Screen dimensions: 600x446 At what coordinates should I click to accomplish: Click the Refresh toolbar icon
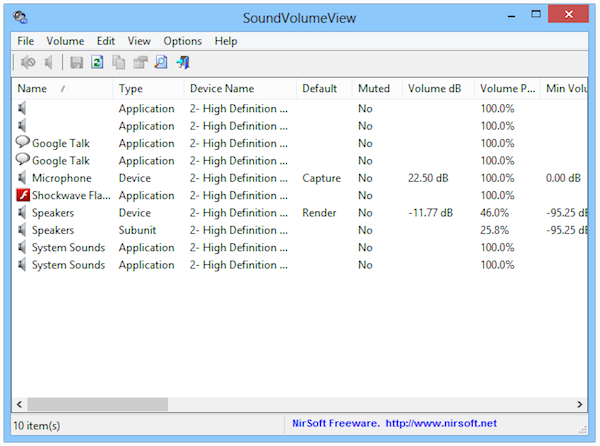[97, 62]
